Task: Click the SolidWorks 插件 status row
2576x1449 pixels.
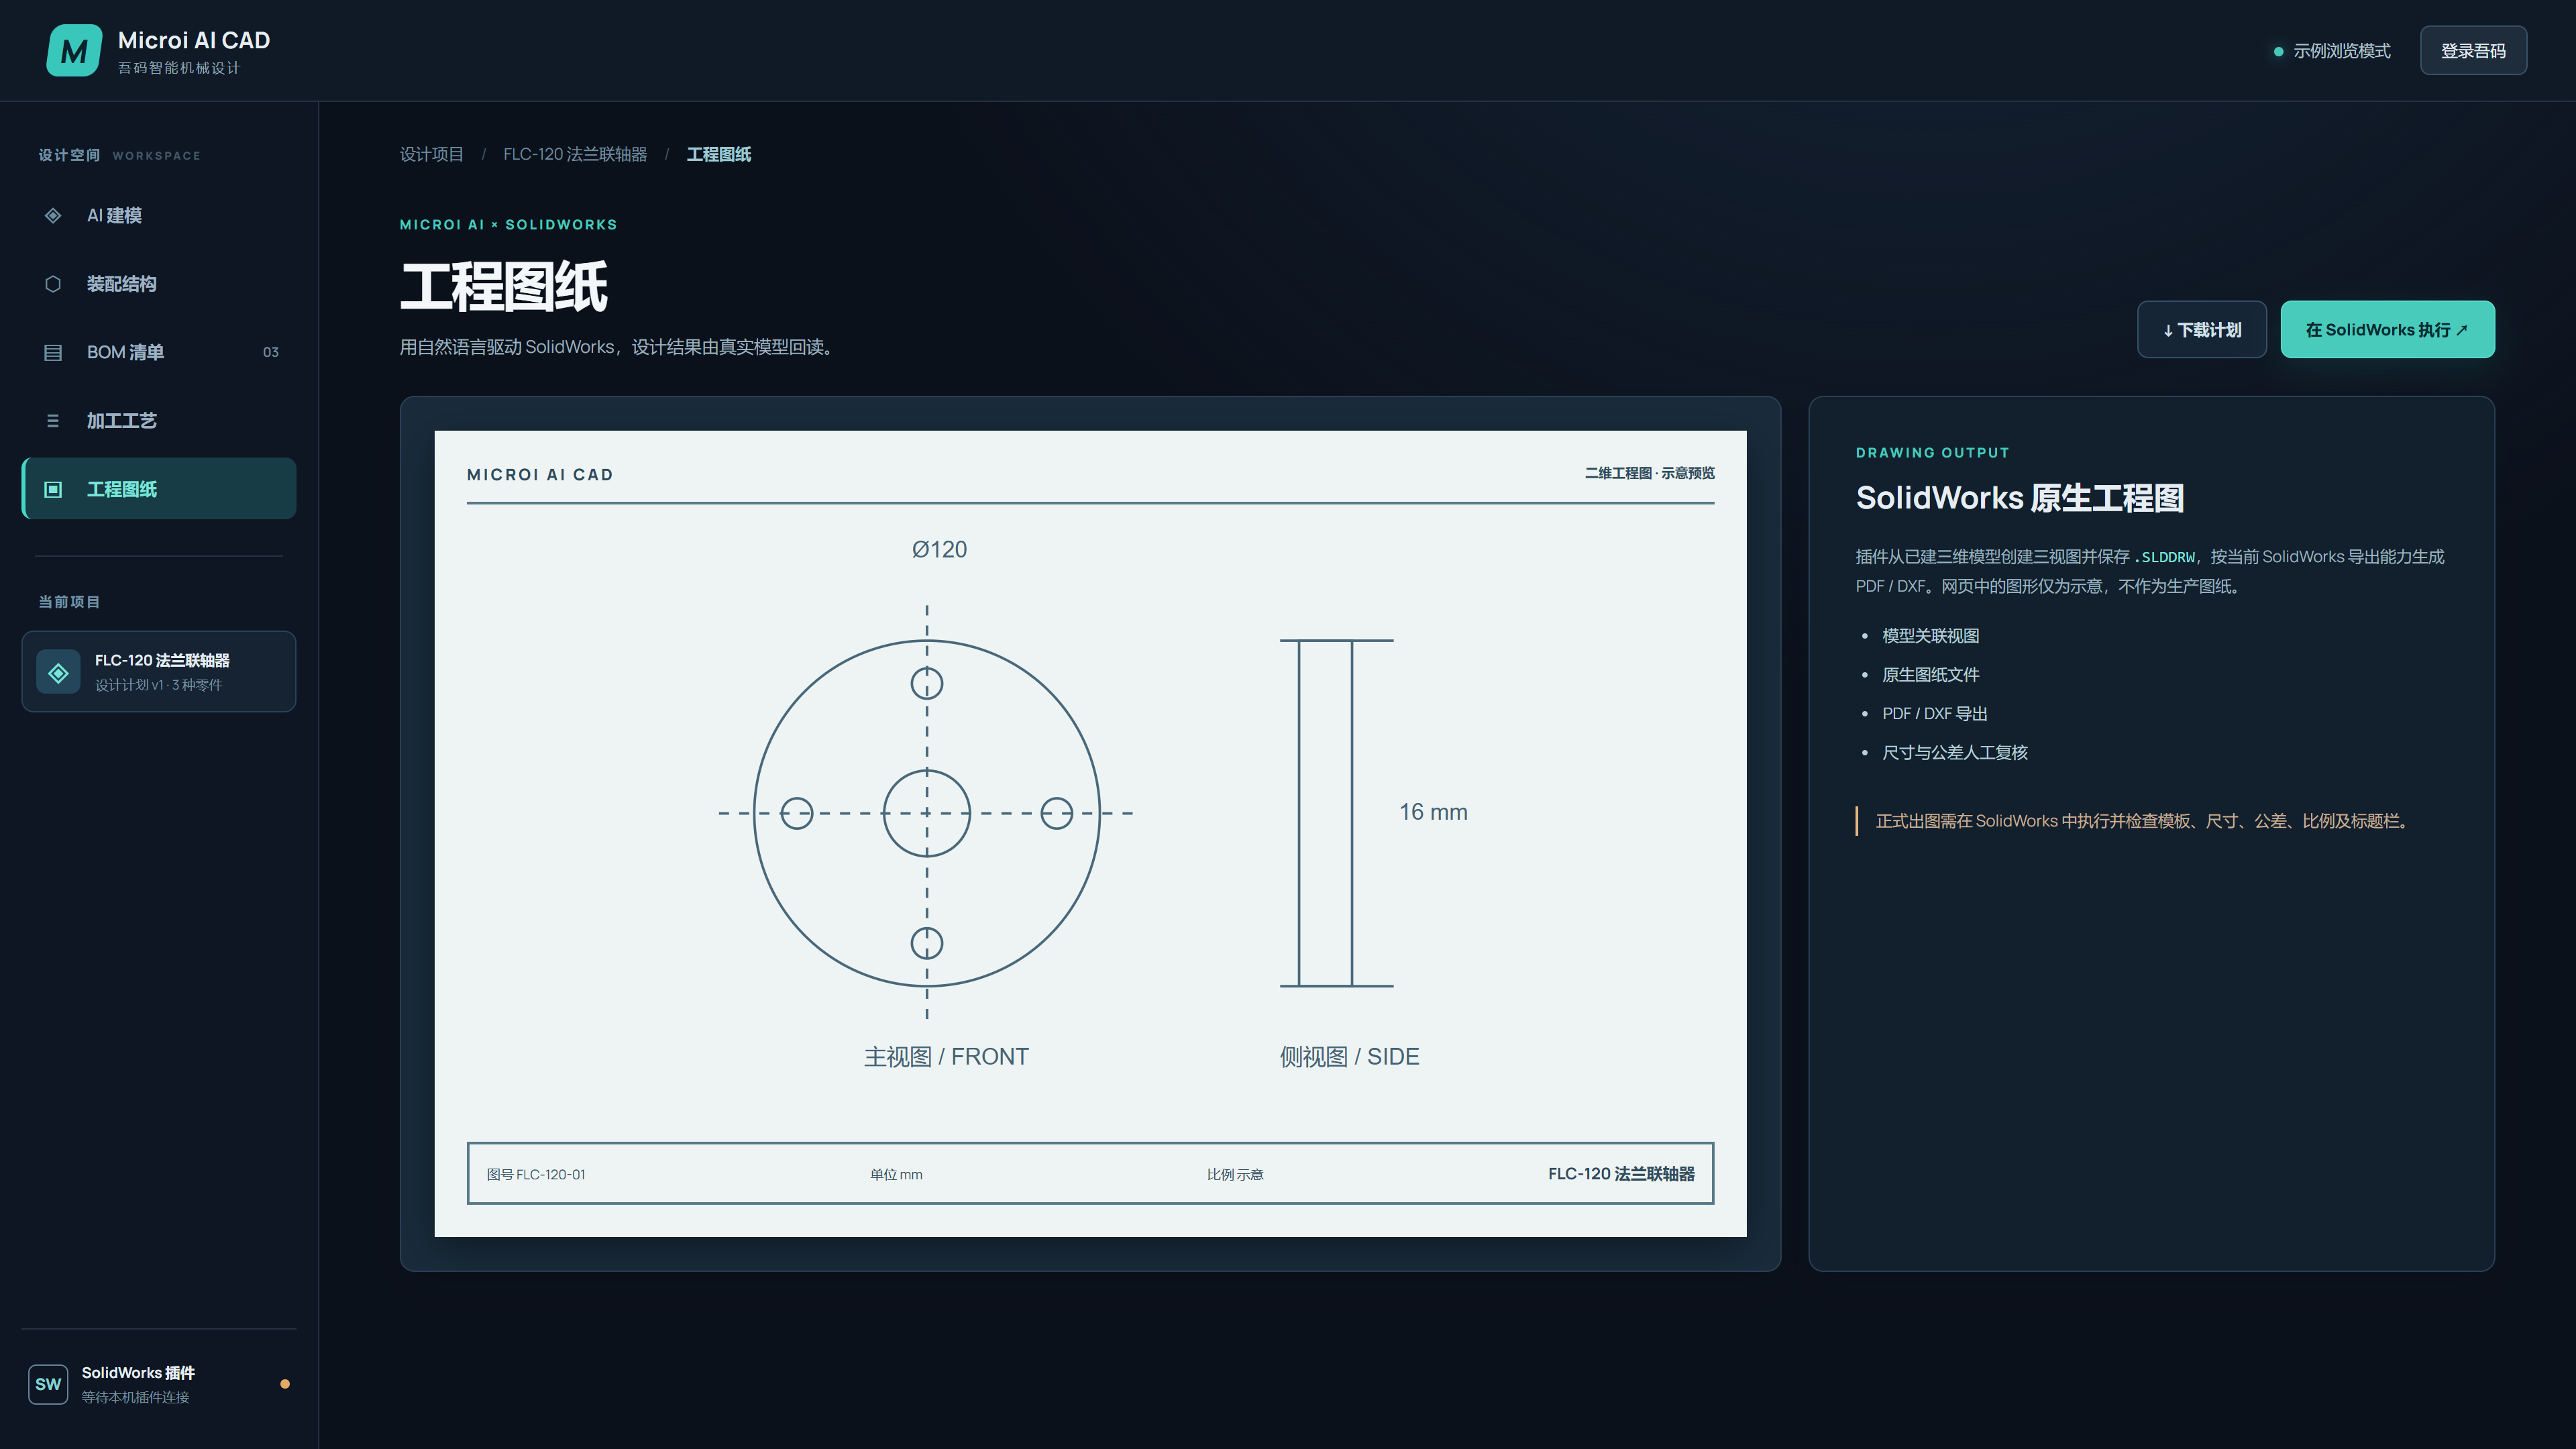Action: [159, 1384]
